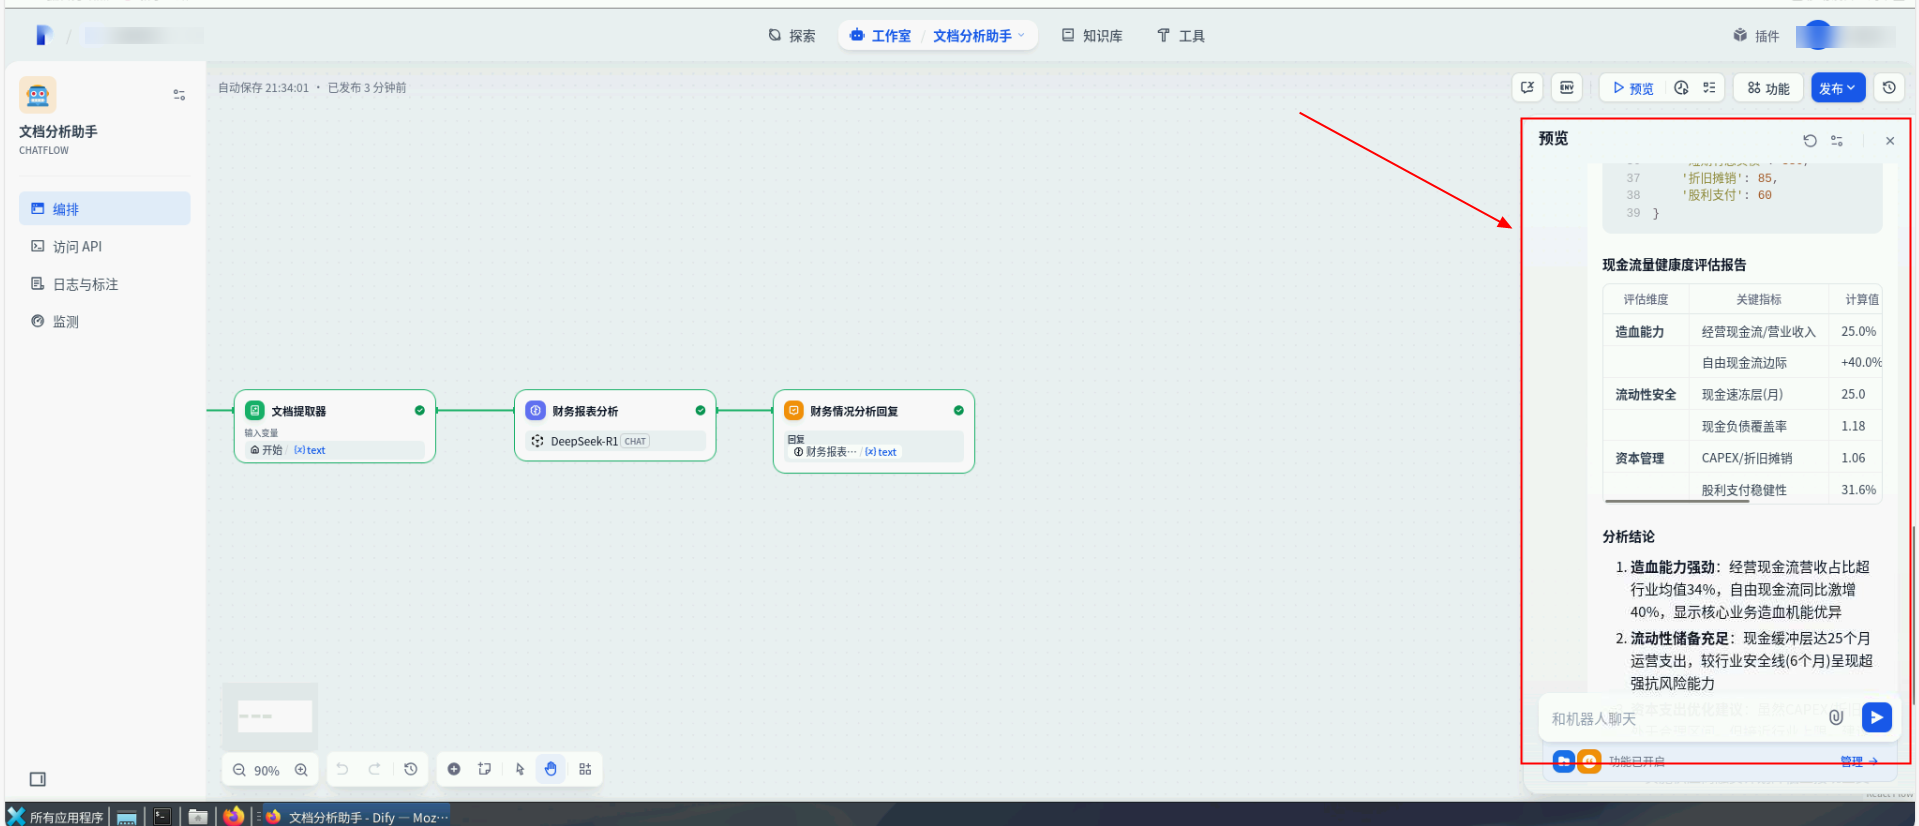Click the 文档分析助手 robot app icon
This screenshot has width=1919, height=826.
(37, 95)
